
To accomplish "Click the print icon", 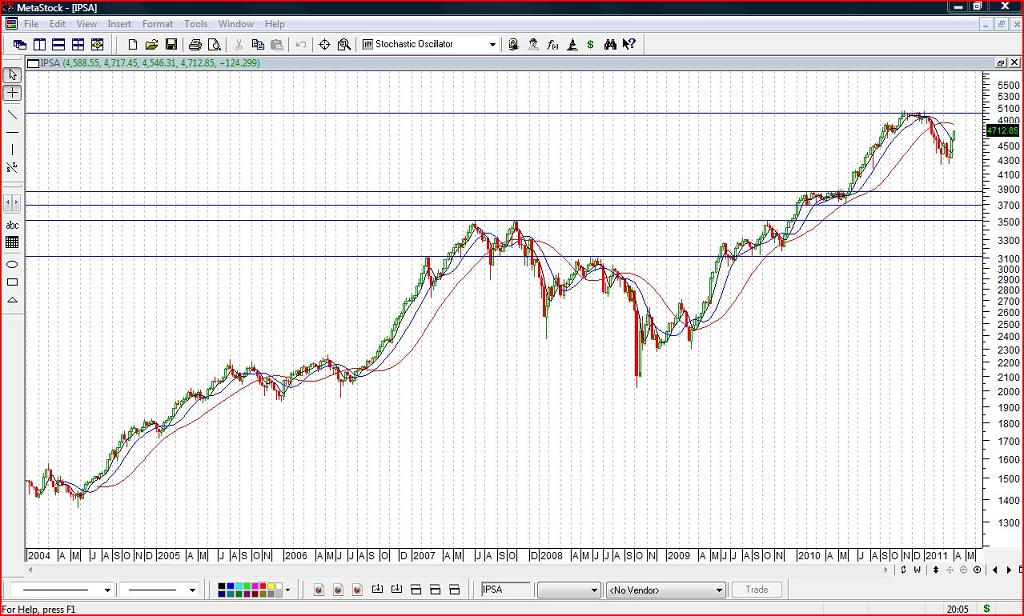I will (x=195, y=44).
